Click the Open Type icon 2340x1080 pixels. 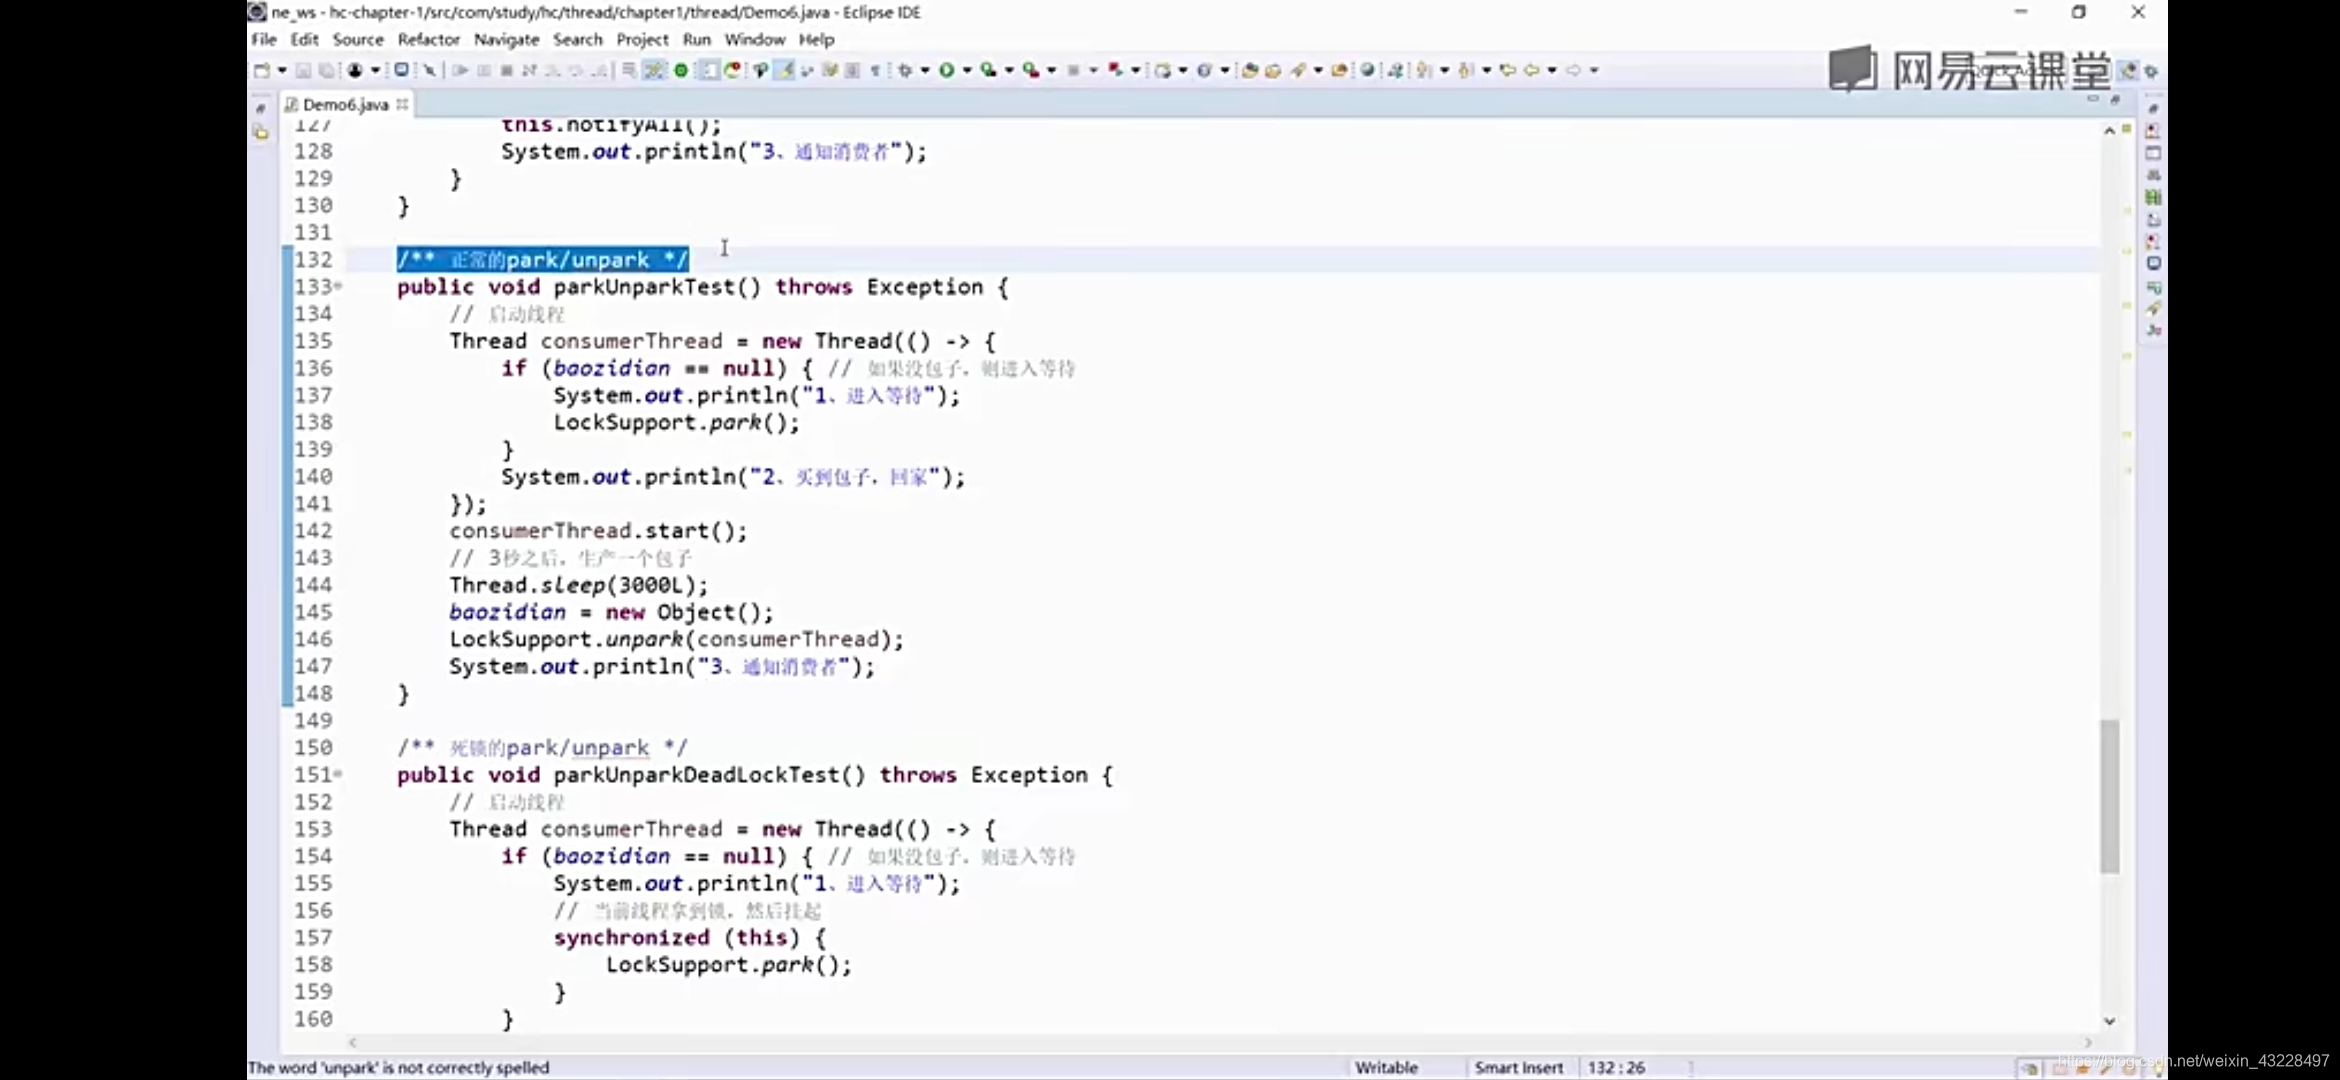click(x=1248, y=70)
